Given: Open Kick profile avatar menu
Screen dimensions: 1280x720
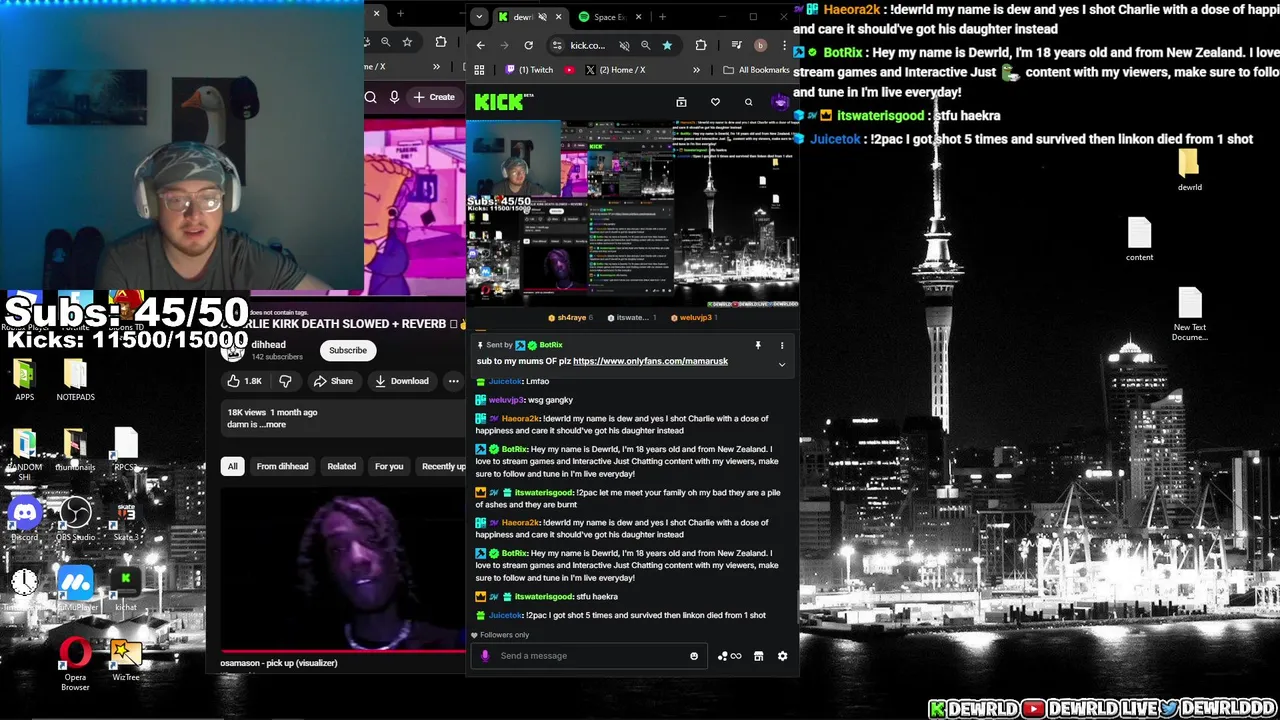Looking at the screenshot, I should pyautogui.click(x=781, y=102).
